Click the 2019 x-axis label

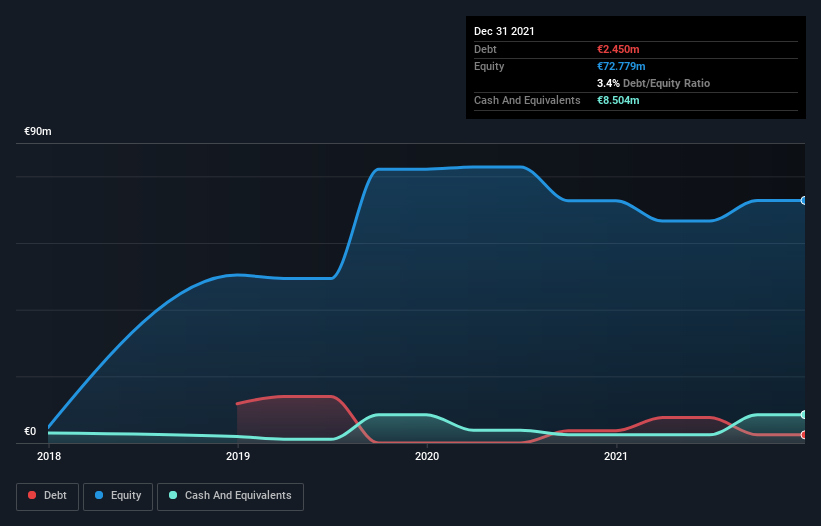(238, 456)
